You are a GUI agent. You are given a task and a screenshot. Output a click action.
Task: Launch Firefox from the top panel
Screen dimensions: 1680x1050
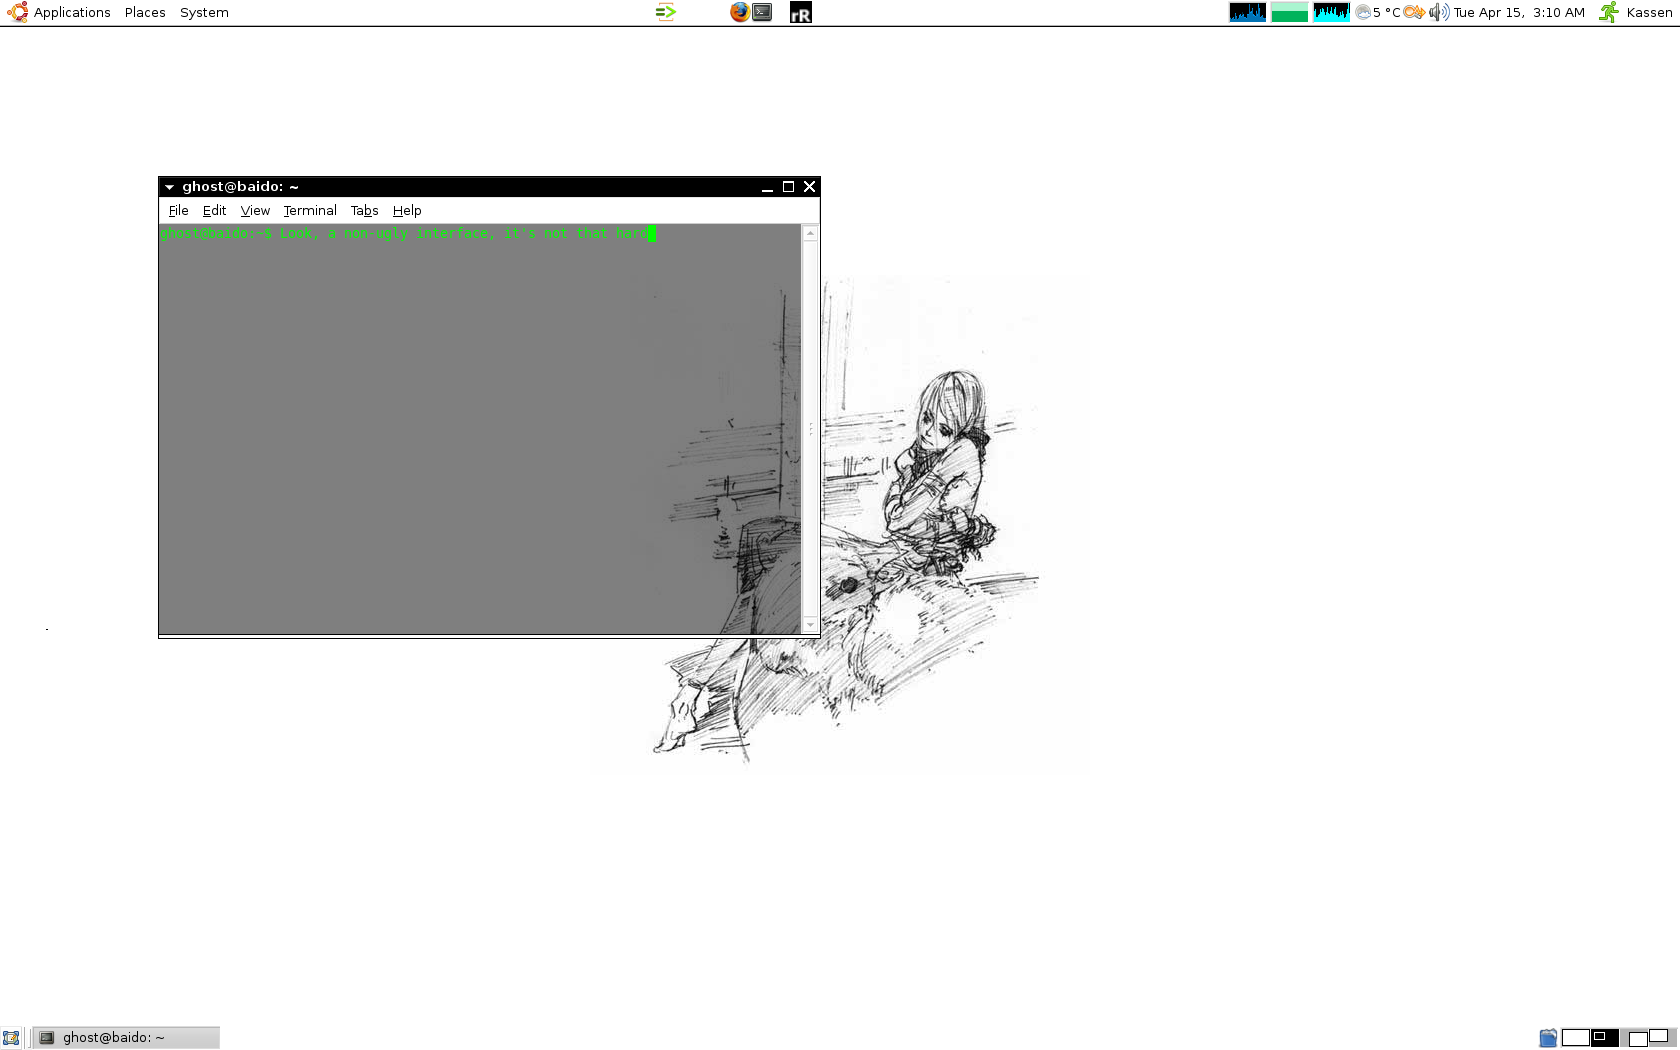[x=739, y=12]
